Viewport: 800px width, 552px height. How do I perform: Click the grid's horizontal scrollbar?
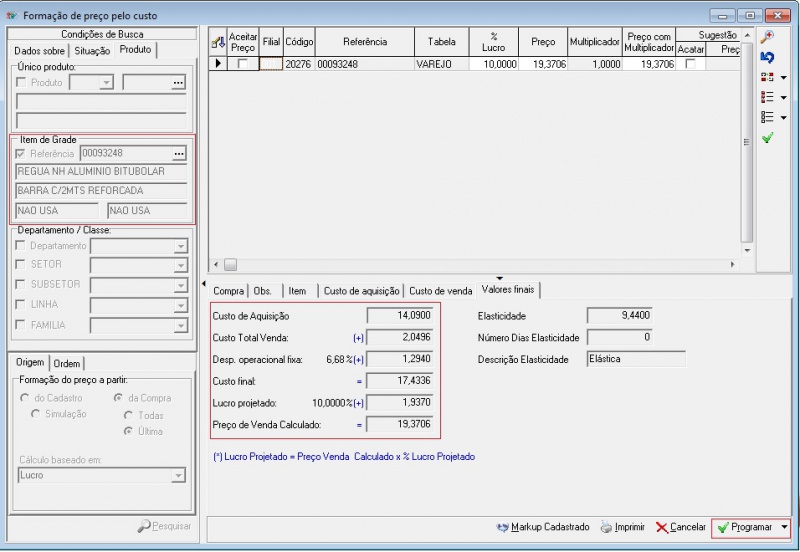pyautogui.click(x=480, y=265)
